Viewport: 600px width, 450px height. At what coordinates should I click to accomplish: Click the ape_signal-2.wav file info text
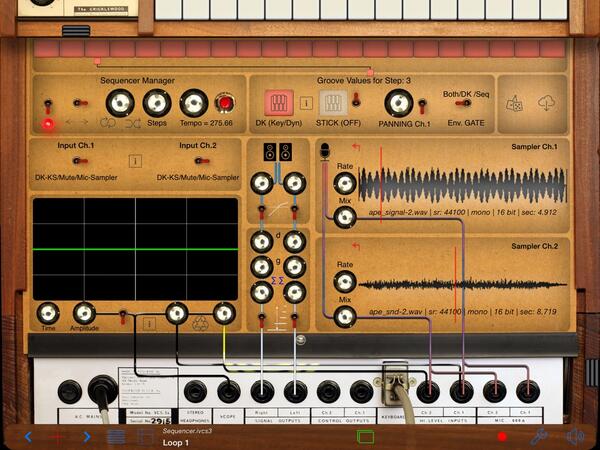coord(463,212)
